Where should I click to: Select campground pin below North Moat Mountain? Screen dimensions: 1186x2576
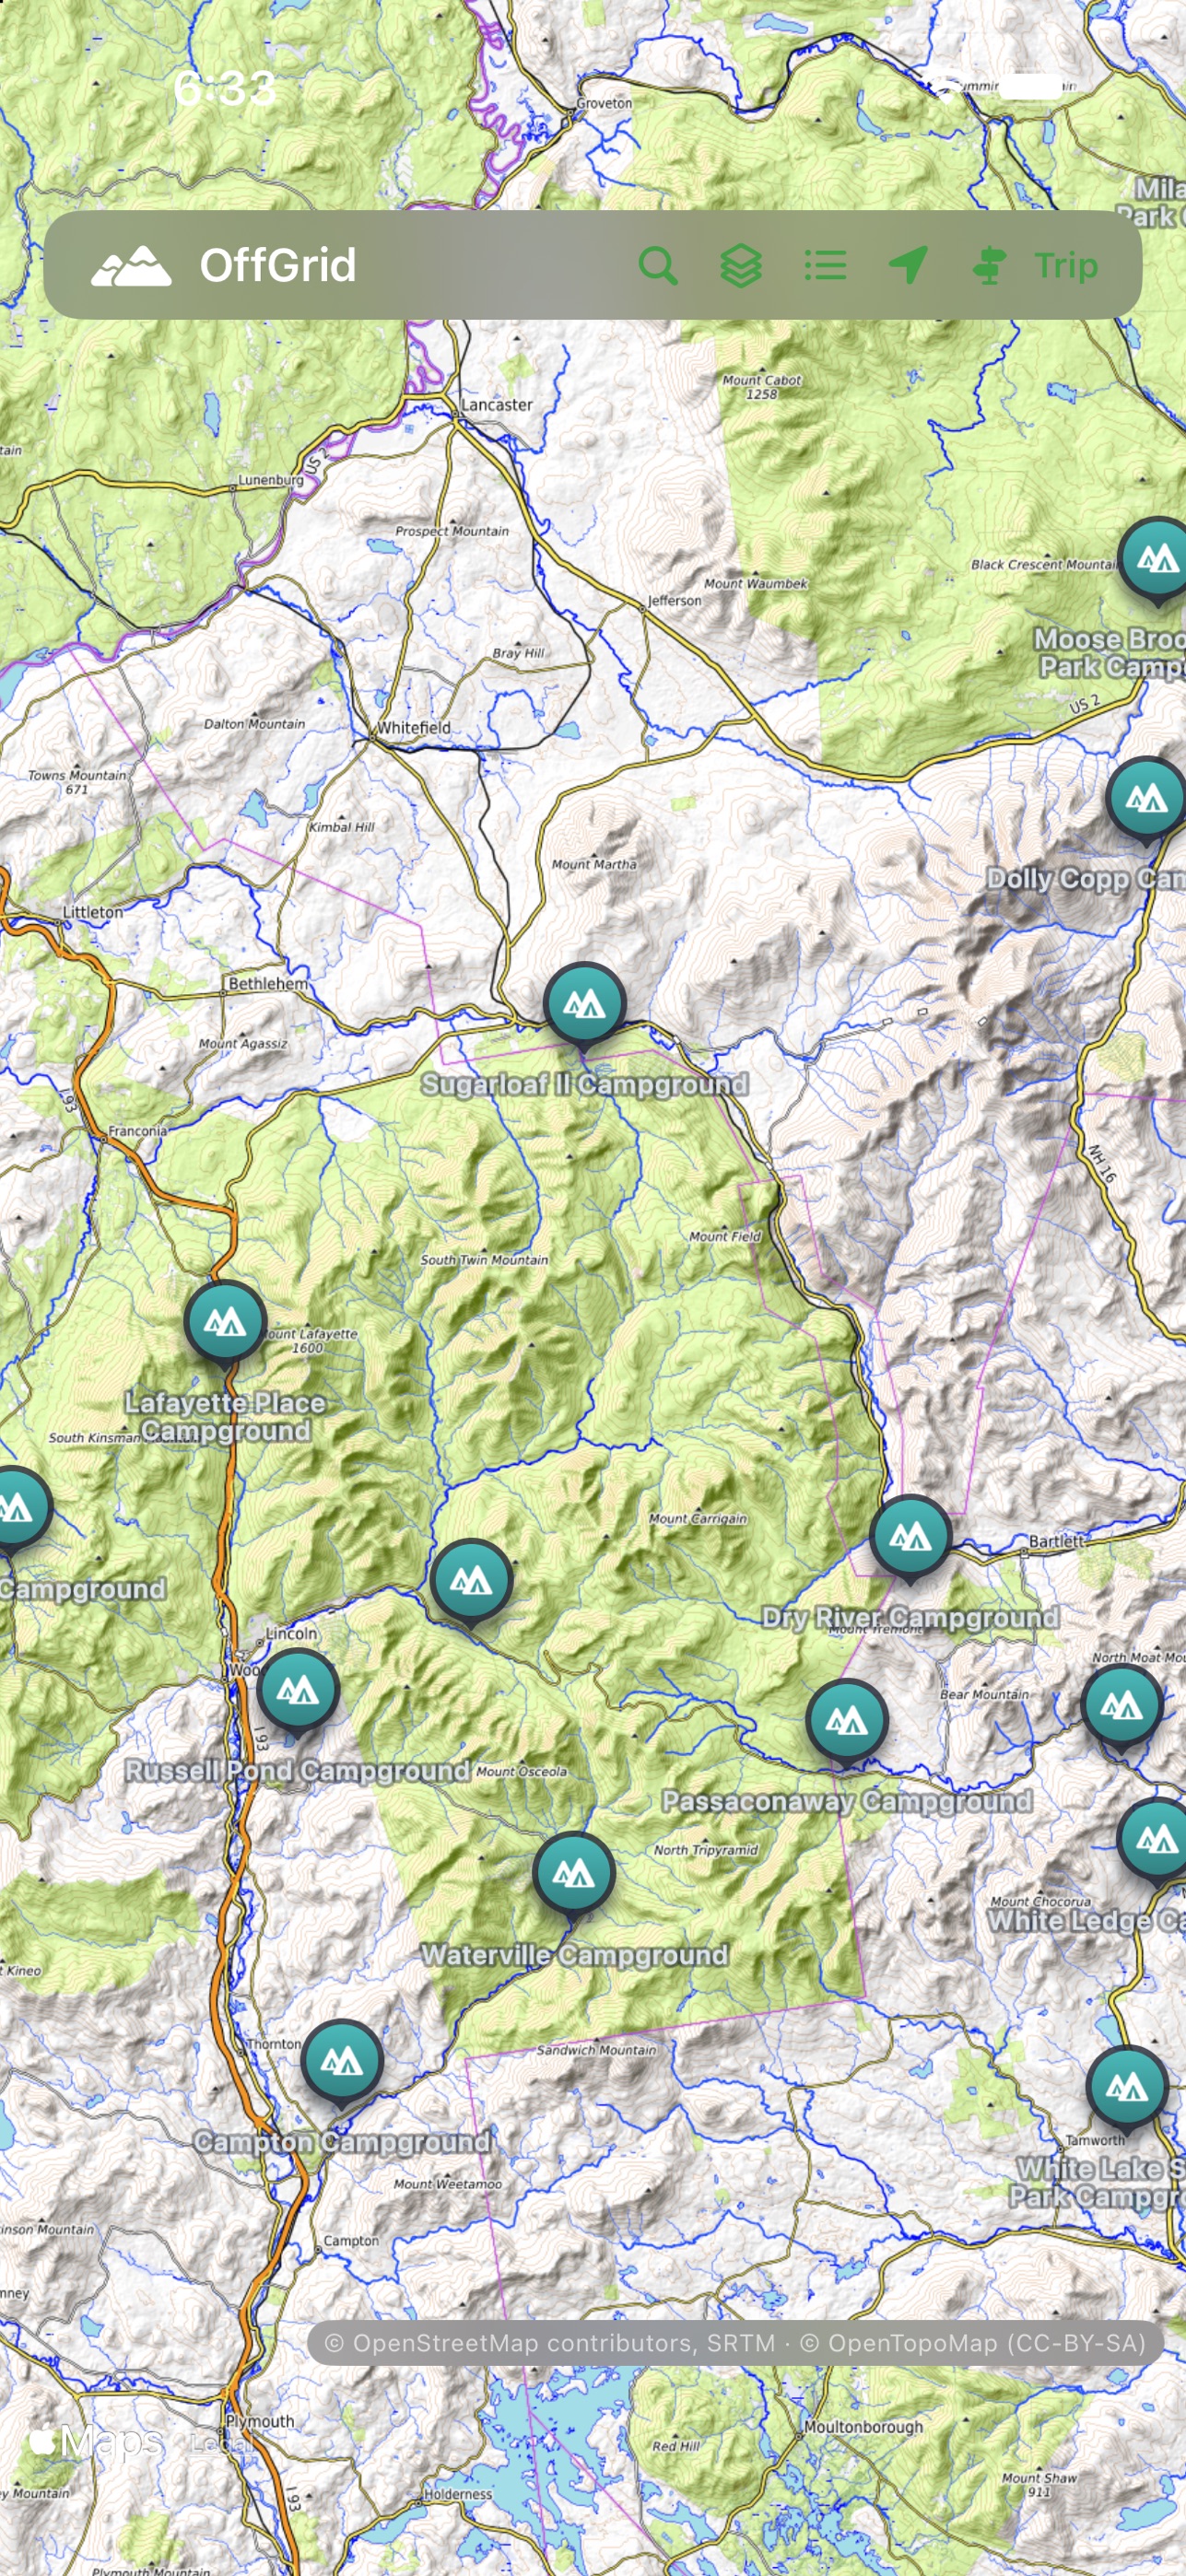1122,1705
